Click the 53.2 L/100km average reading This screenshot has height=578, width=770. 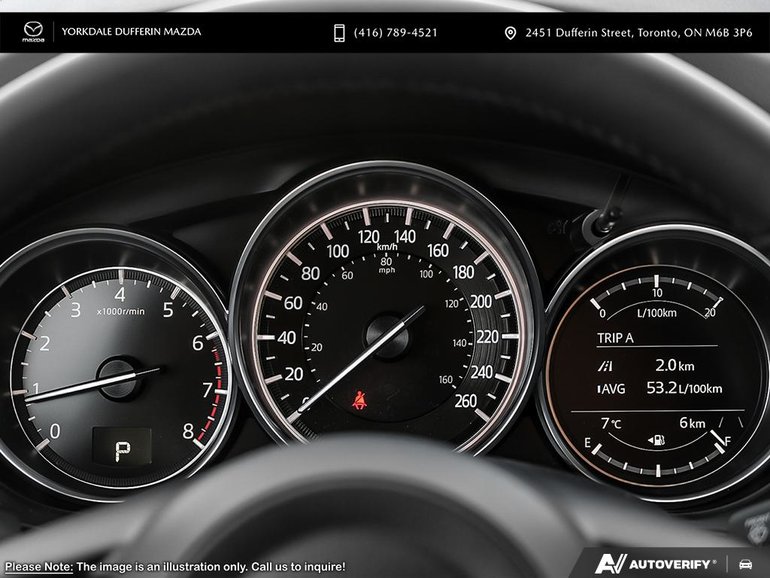(x=686, y=388)
